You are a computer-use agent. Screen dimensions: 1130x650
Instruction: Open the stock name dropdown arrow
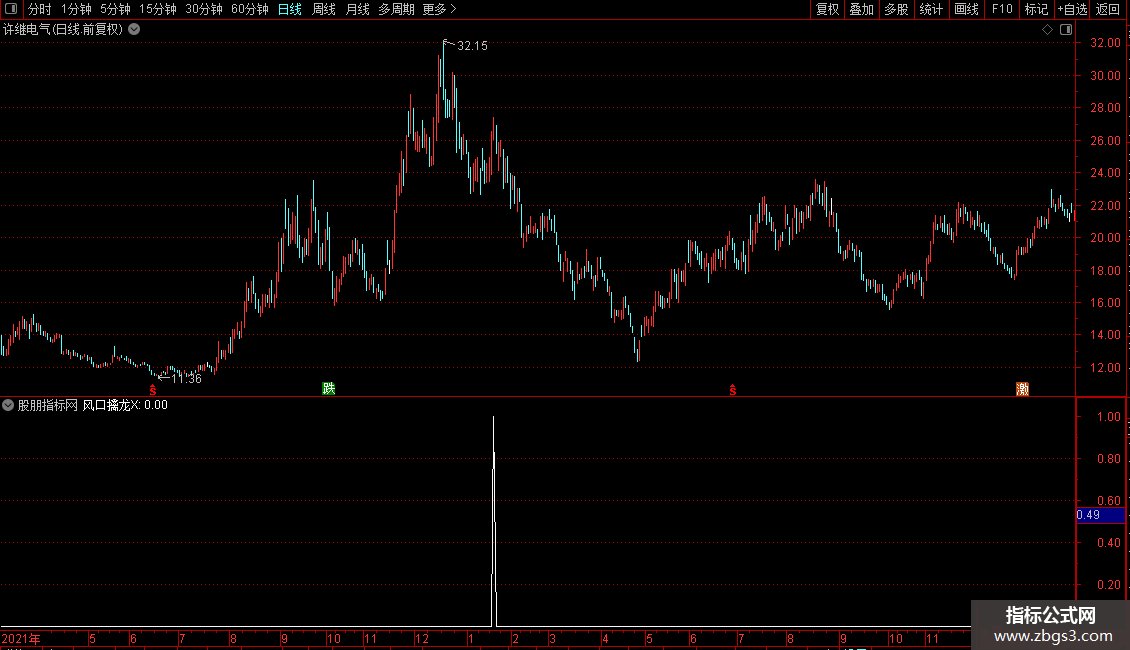click(134, 30)
